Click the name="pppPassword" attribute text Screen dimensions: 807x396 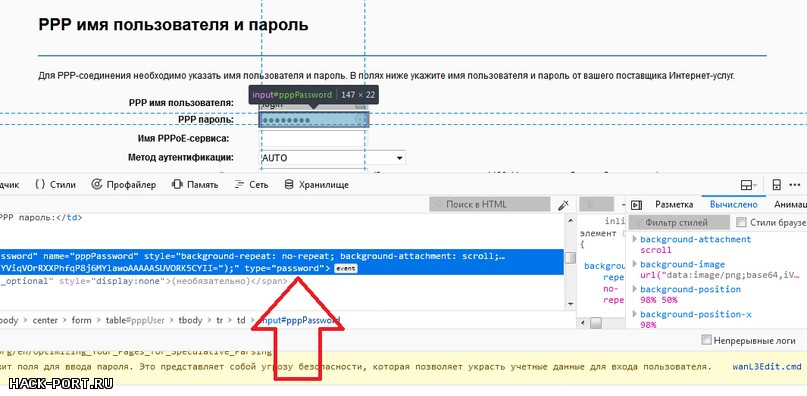point(91,256)
